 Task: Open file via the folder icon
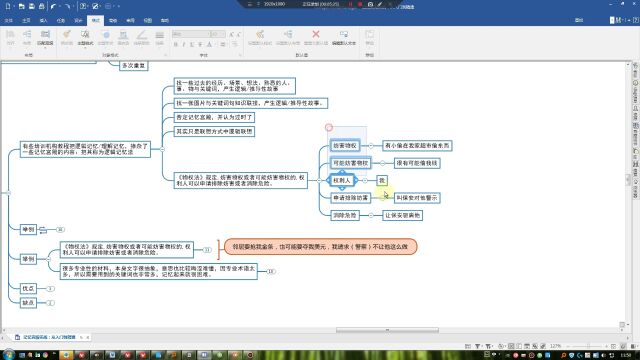tap(21, 7)
